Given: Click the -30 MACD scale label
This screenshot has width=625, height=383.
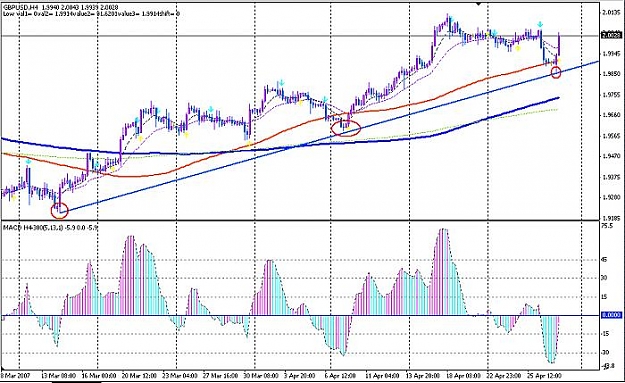Looking at the screenshot, I should click(x=605, y=353).
